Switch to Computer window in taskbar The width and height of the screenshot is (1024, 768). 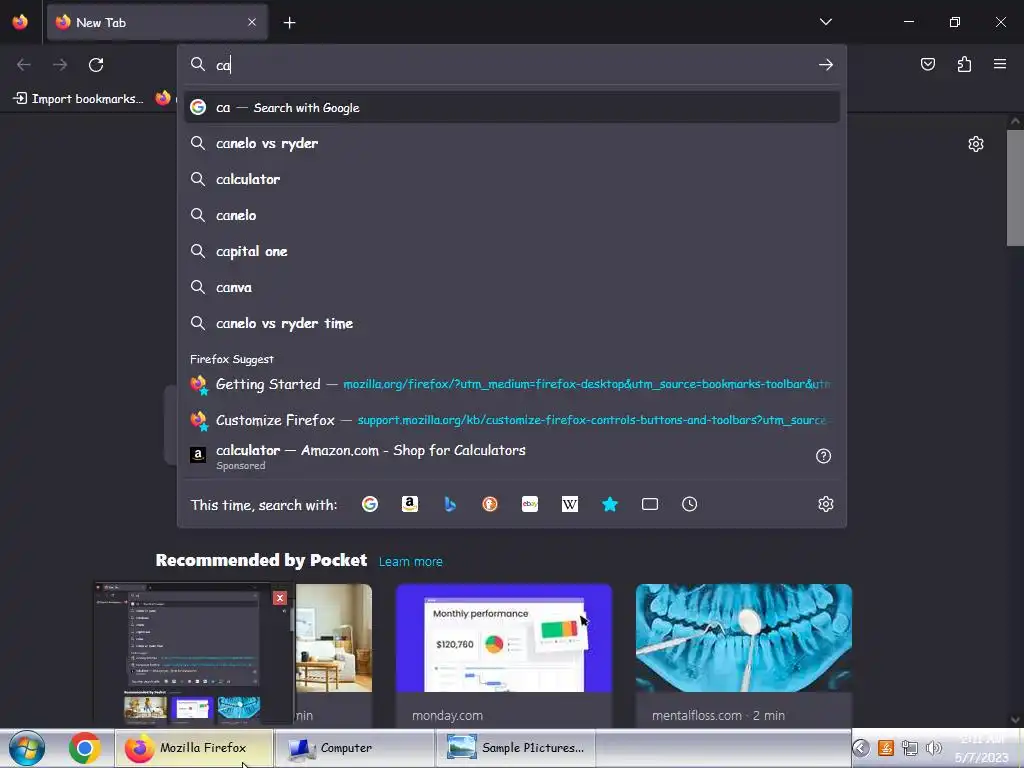(353, 748)
